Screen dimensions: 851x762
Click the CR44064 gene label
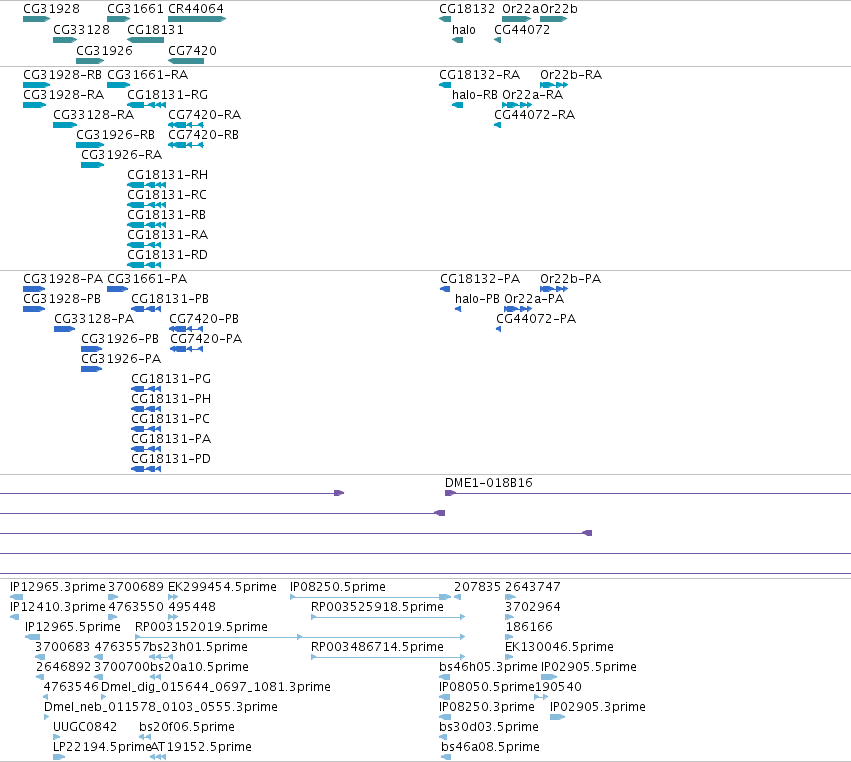(196, 9)
